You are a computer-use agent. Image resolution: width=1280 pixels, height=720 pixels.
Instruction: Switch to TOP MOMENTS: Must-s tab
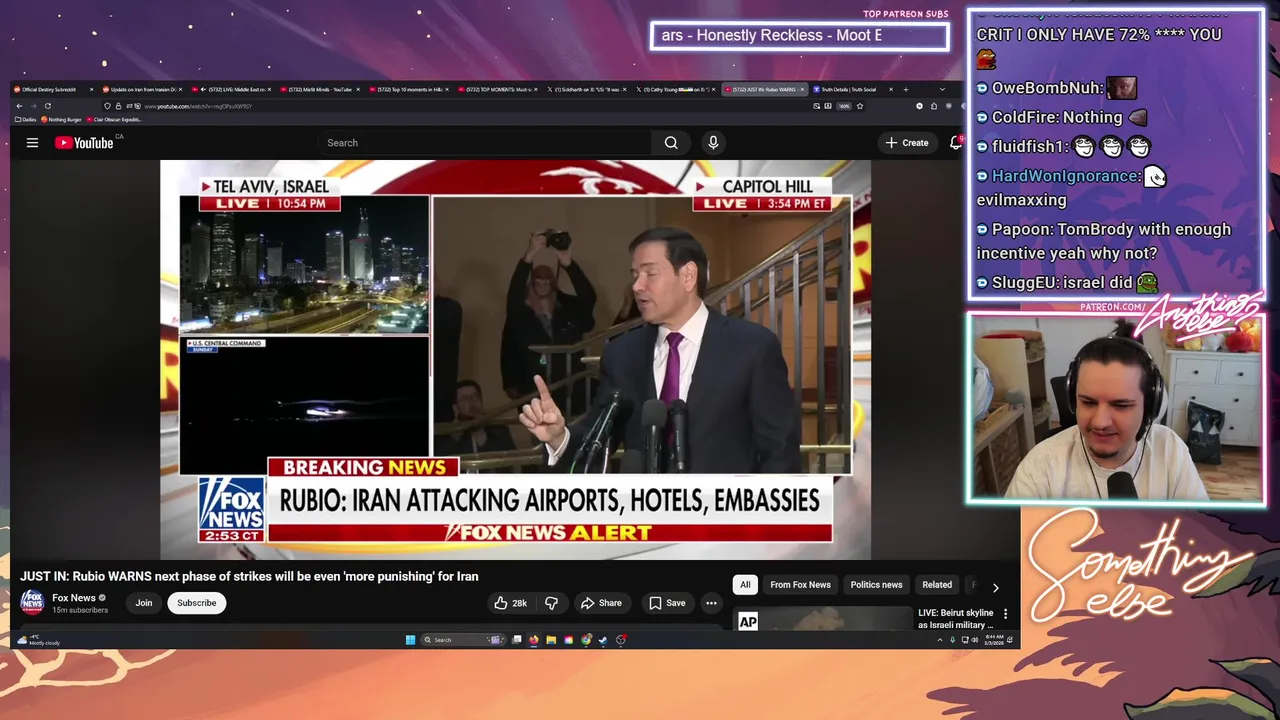500,89
